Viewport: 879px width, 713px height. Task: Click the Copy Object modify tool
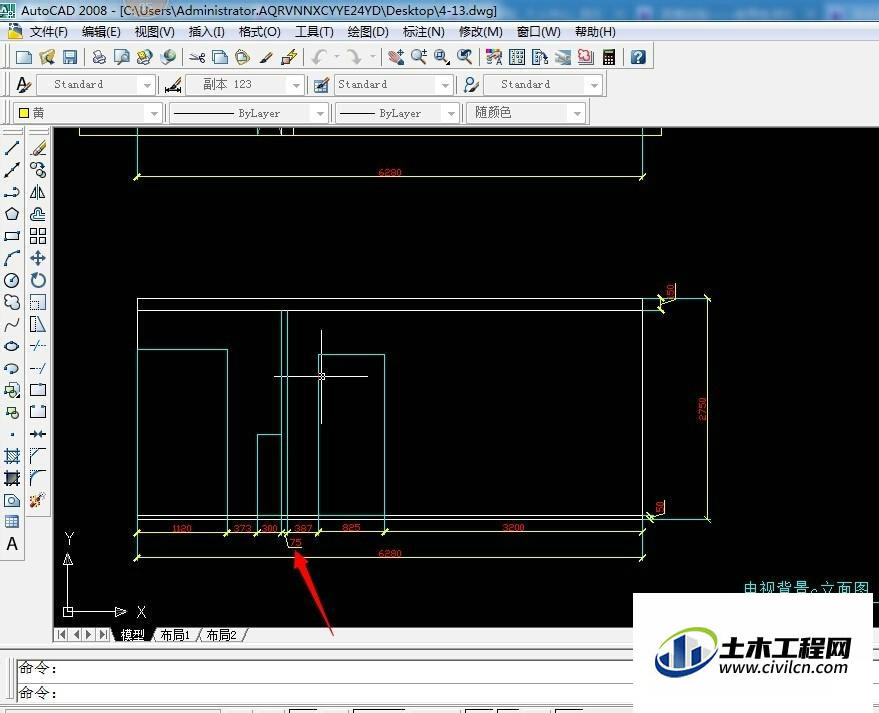[38, 170]
